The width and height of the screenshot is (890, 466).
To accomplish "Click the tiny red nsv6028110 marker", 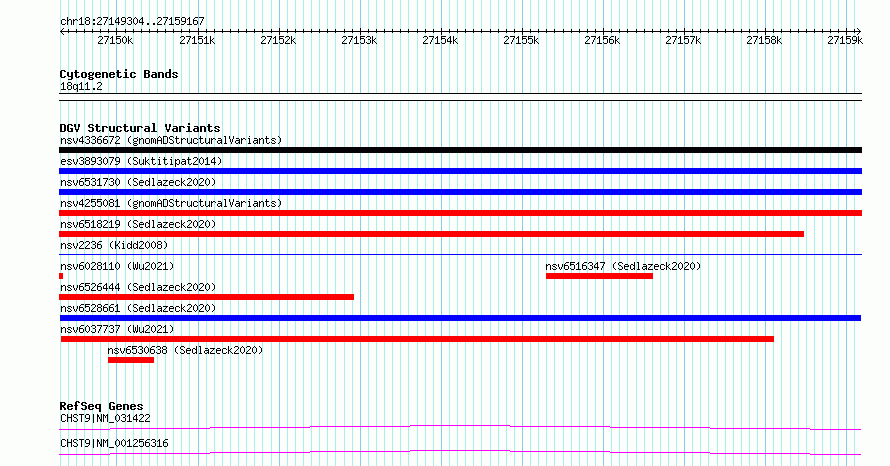I will coord(61,276).
